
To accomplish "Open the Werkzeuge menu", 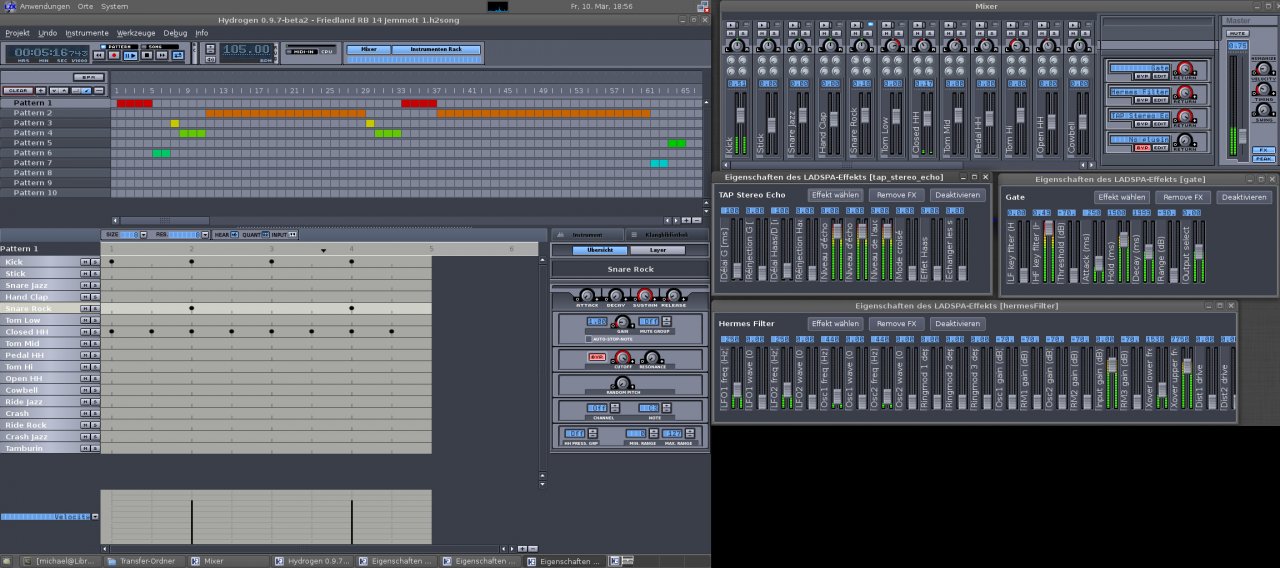I will [x=136, y=33].
